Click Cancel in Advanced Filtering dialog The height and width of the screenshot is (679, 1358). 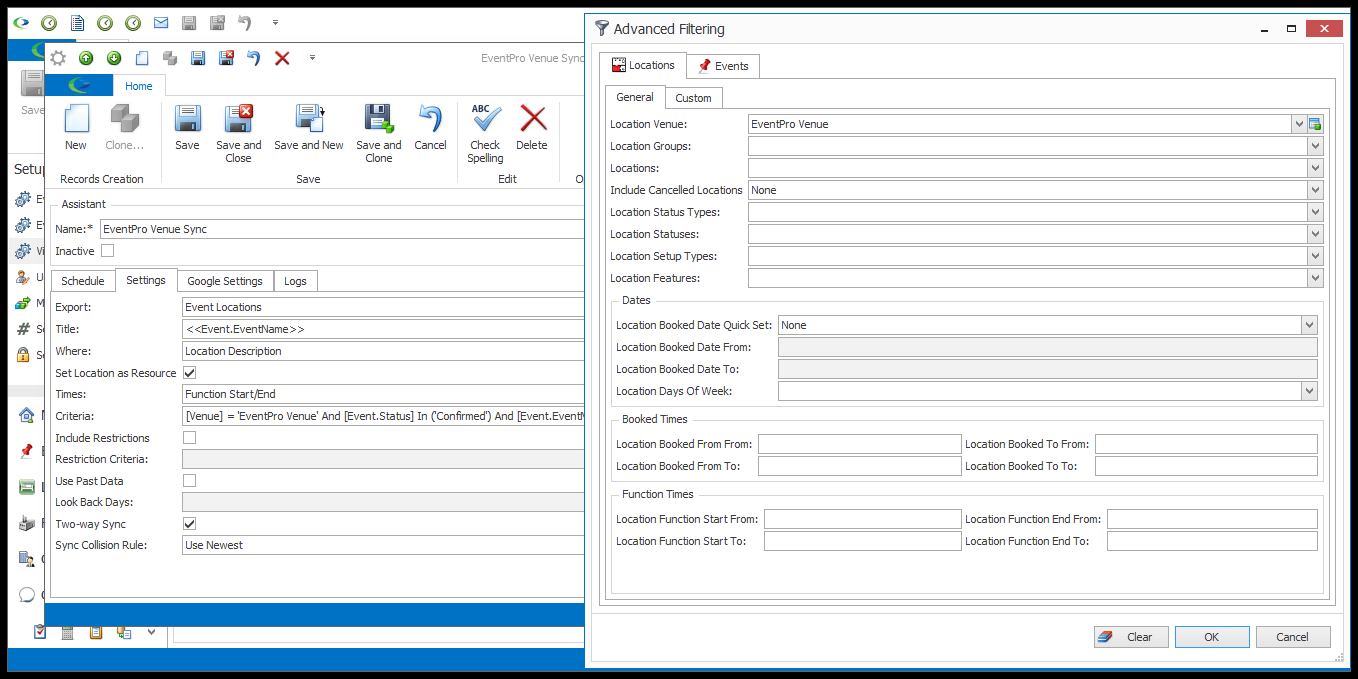point(1293,637)
